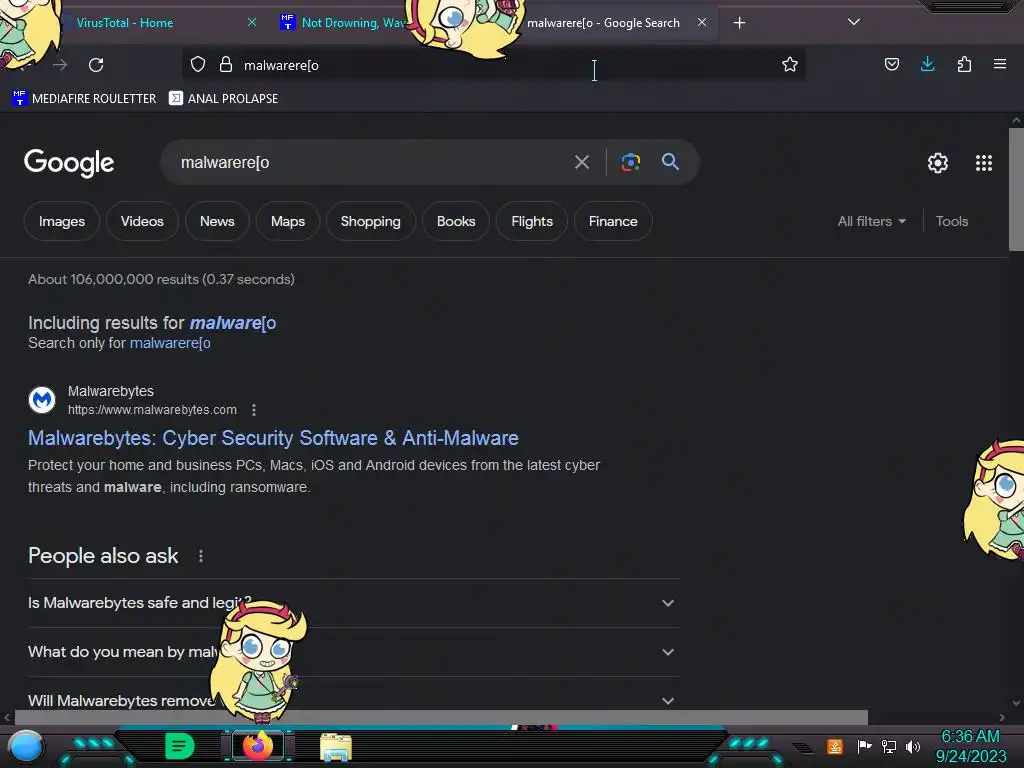1024x768 pixels.
Task: Select the Videos filter chip
Action: pos(142,221)
